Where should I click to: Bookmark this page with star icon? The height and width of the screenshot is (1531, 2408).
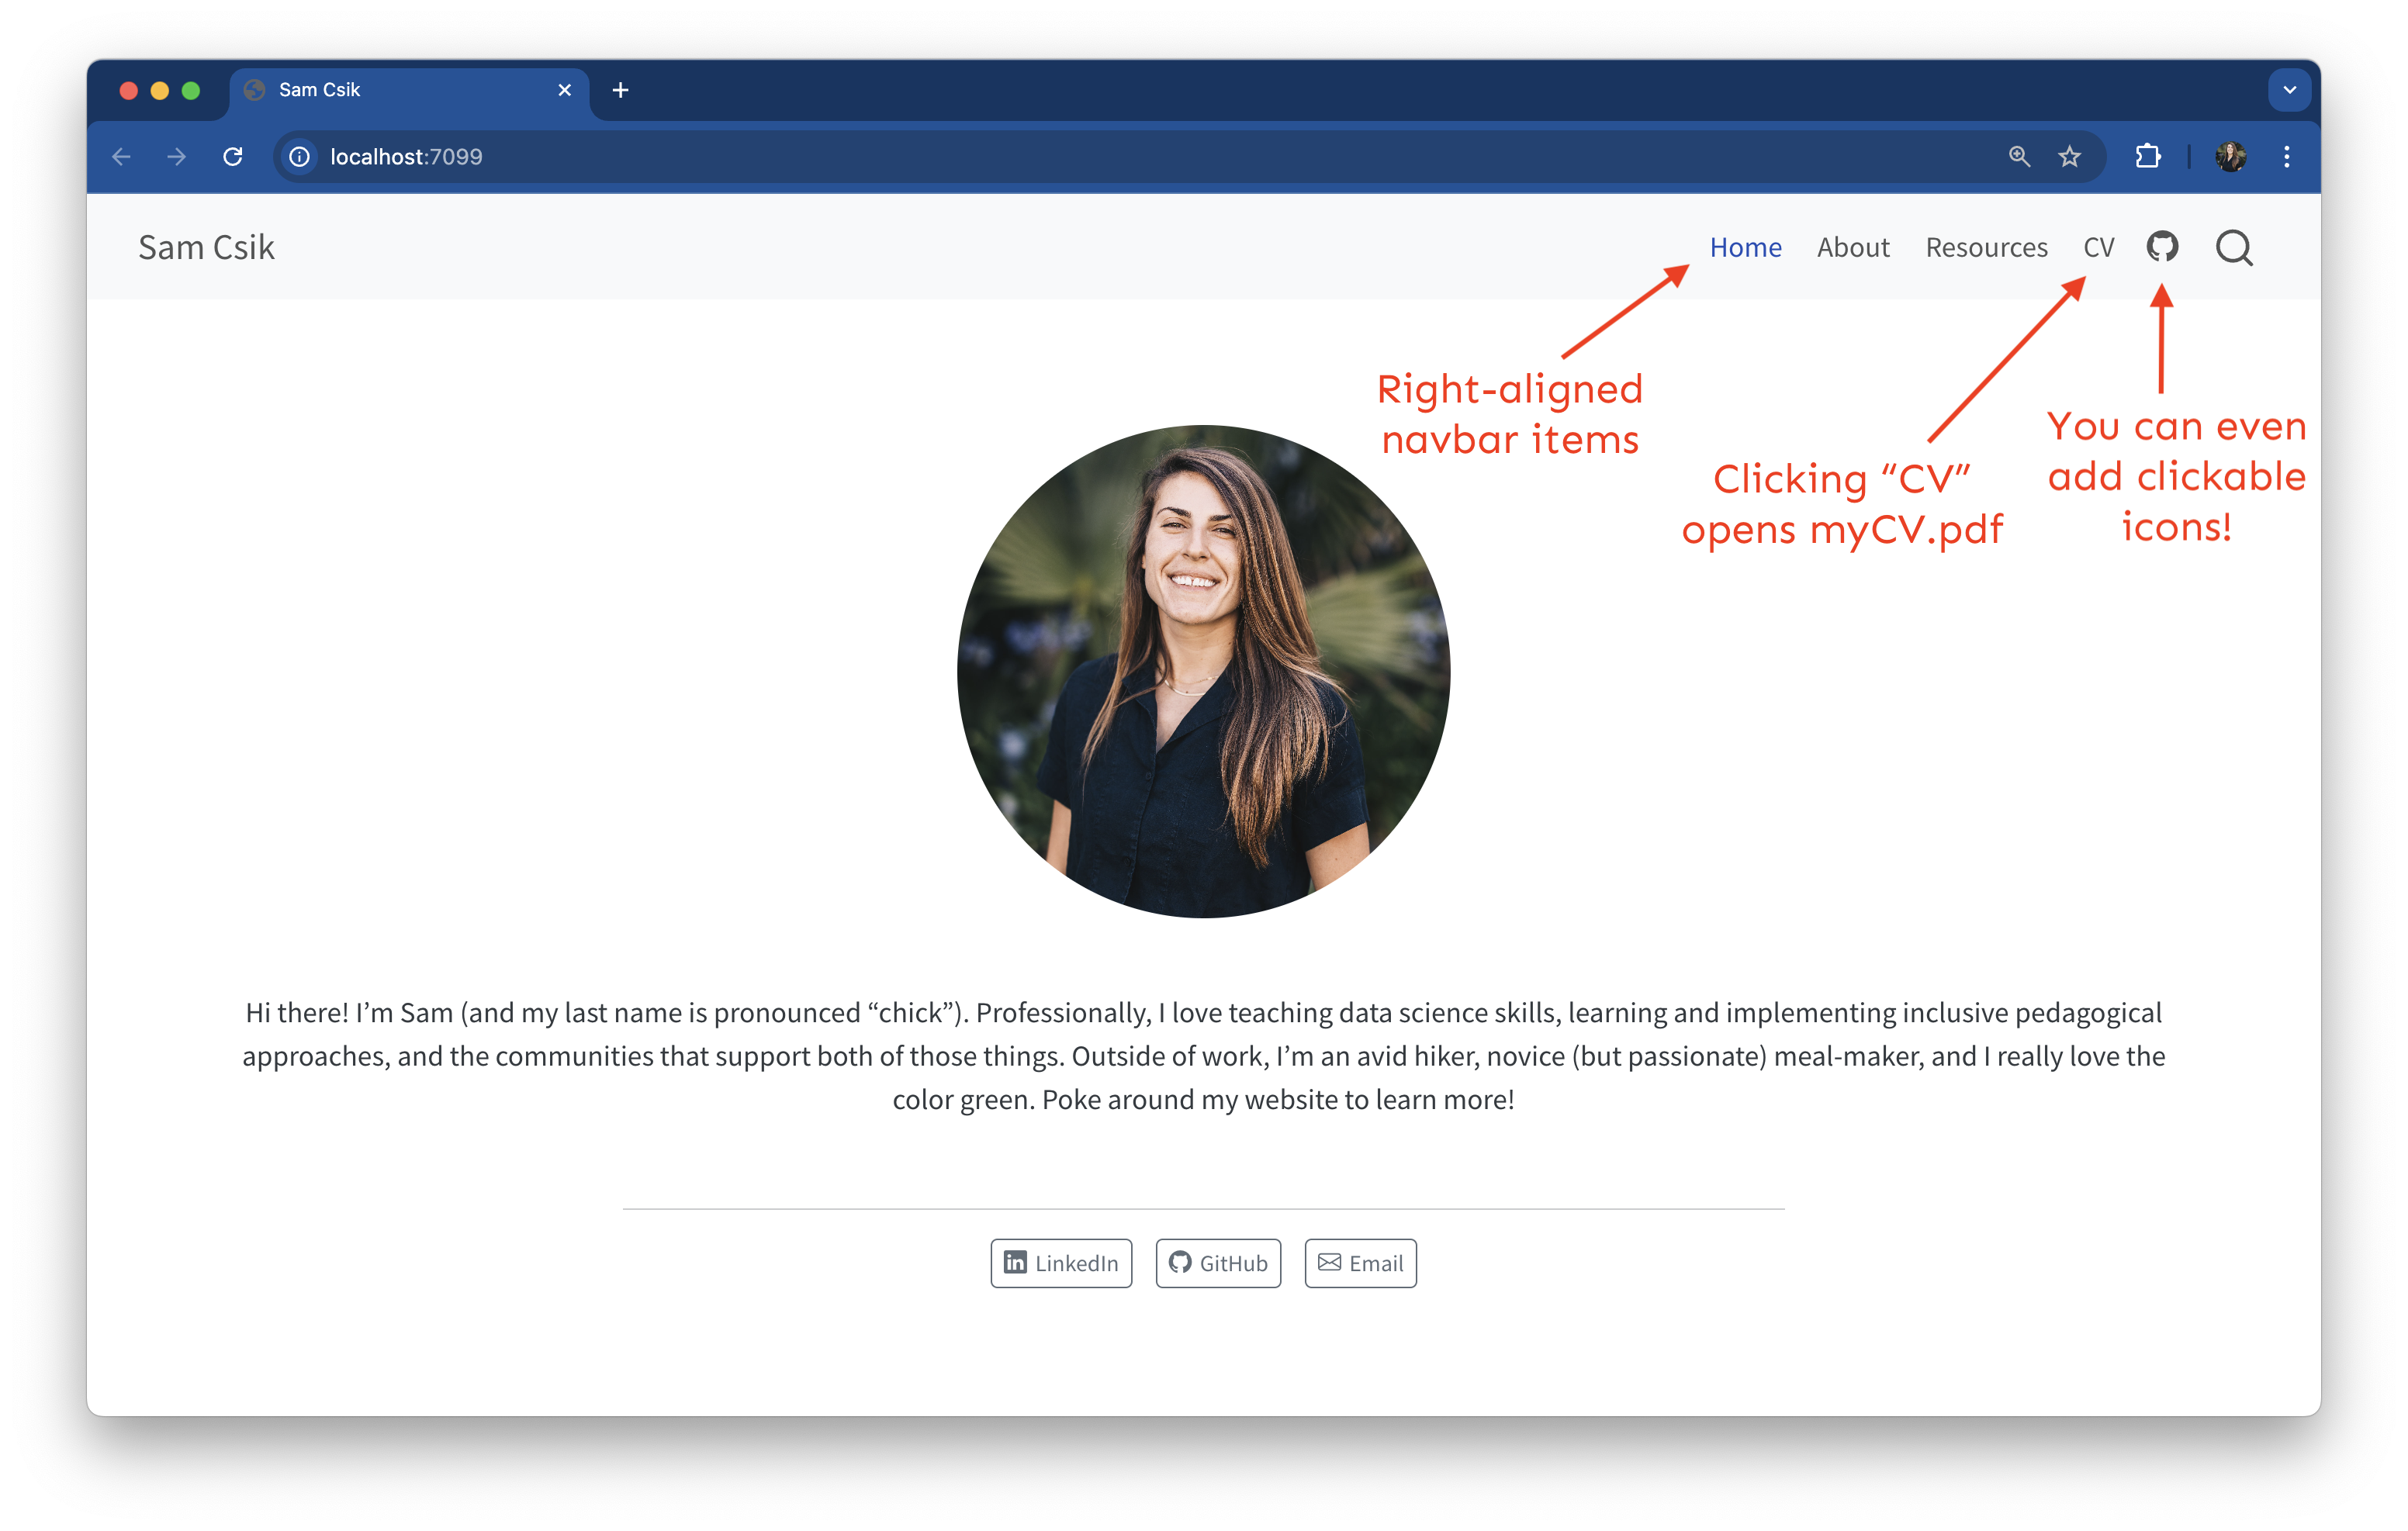tap(2069, 157)
